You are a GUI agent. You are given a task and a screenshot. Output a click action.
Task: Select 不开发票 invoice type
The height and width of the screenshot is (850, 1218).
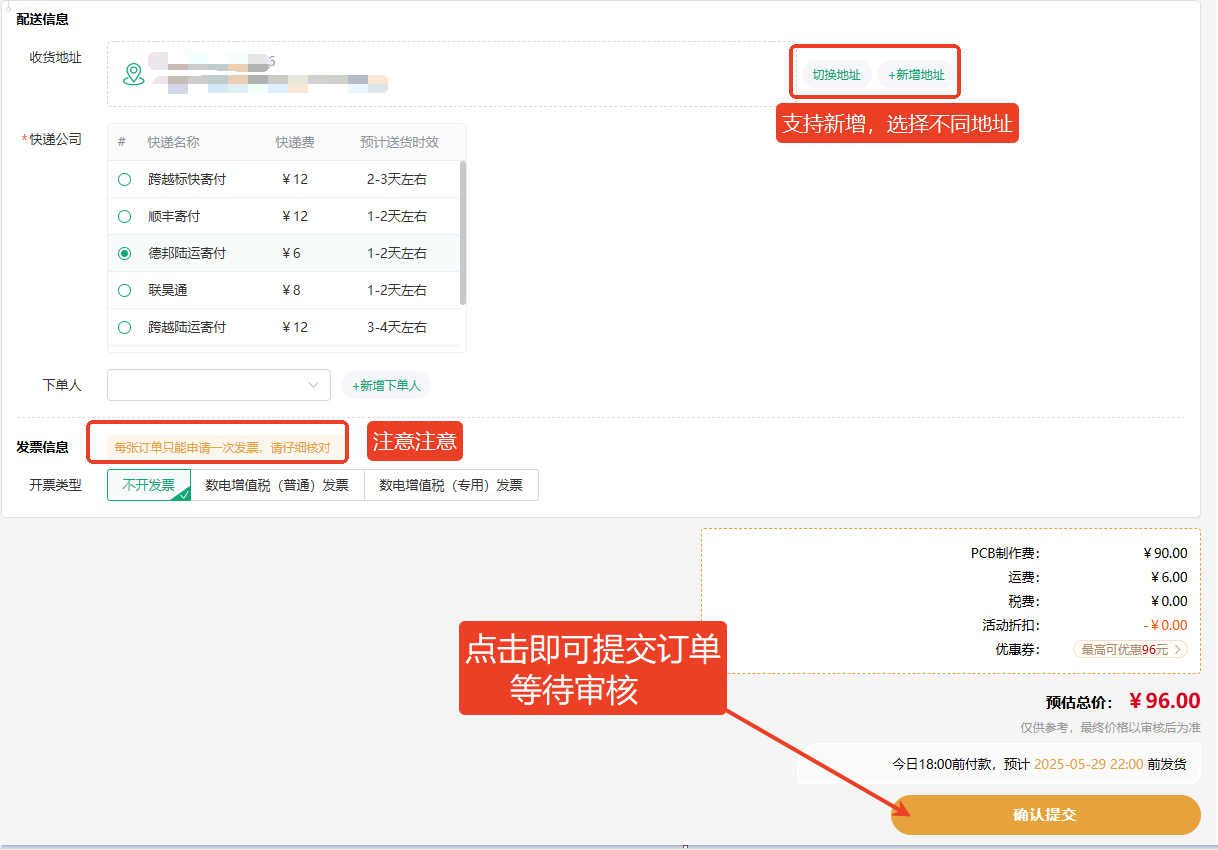click(148, 485)
